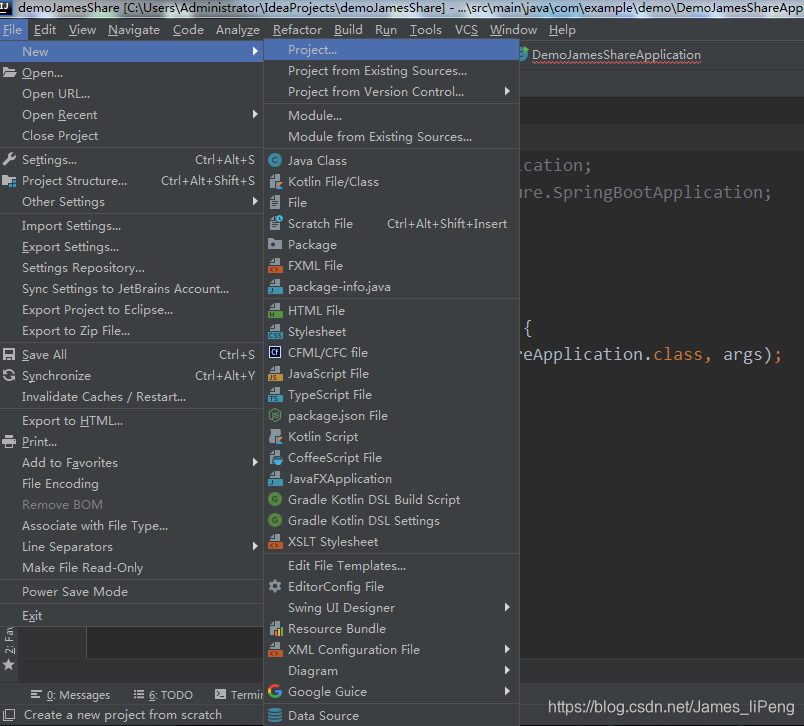Click Exit in the File menu
Image resolution: width=804 pixels, height=726 pixels.
pyautogui.click(x=131, y=616)
